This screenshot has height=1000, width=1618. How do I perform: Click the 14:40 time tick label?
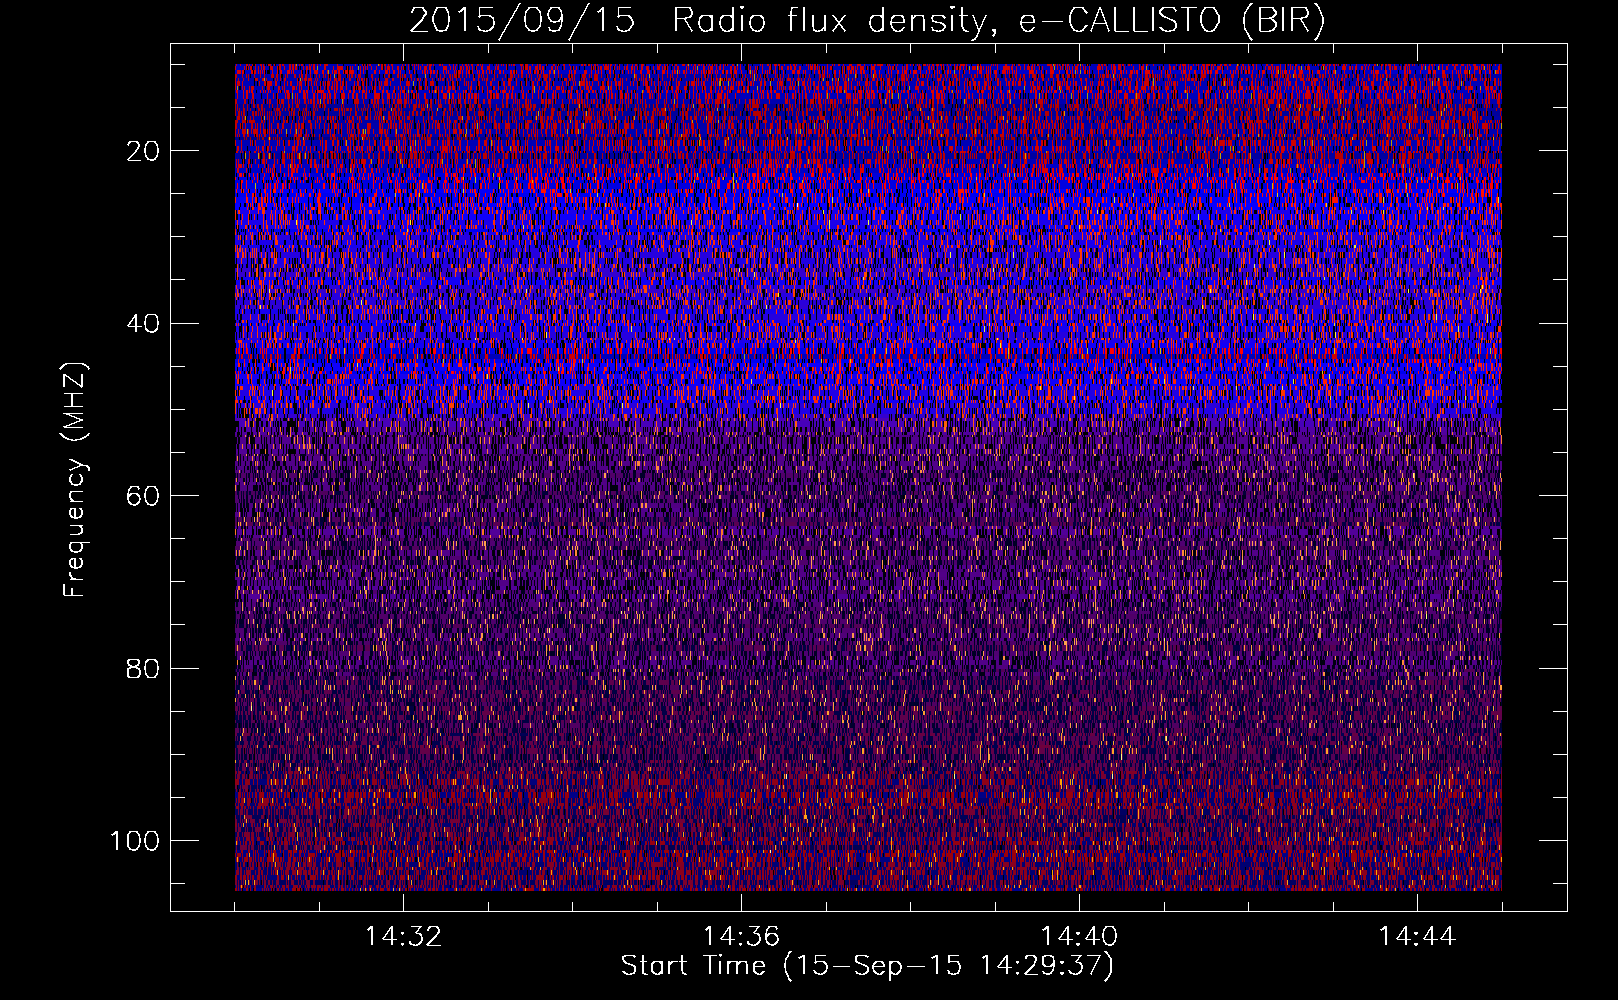click(x=1079, y=937)
